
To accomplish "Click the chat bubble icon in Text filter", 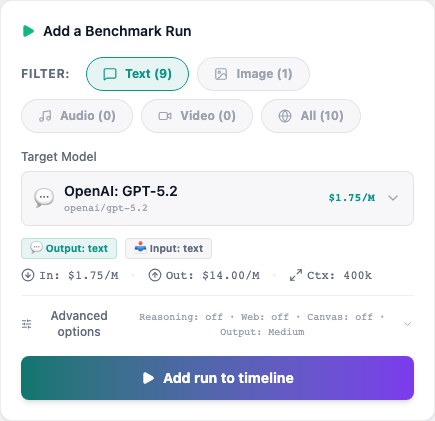I will pyautogui.click(x=110, y=74).
